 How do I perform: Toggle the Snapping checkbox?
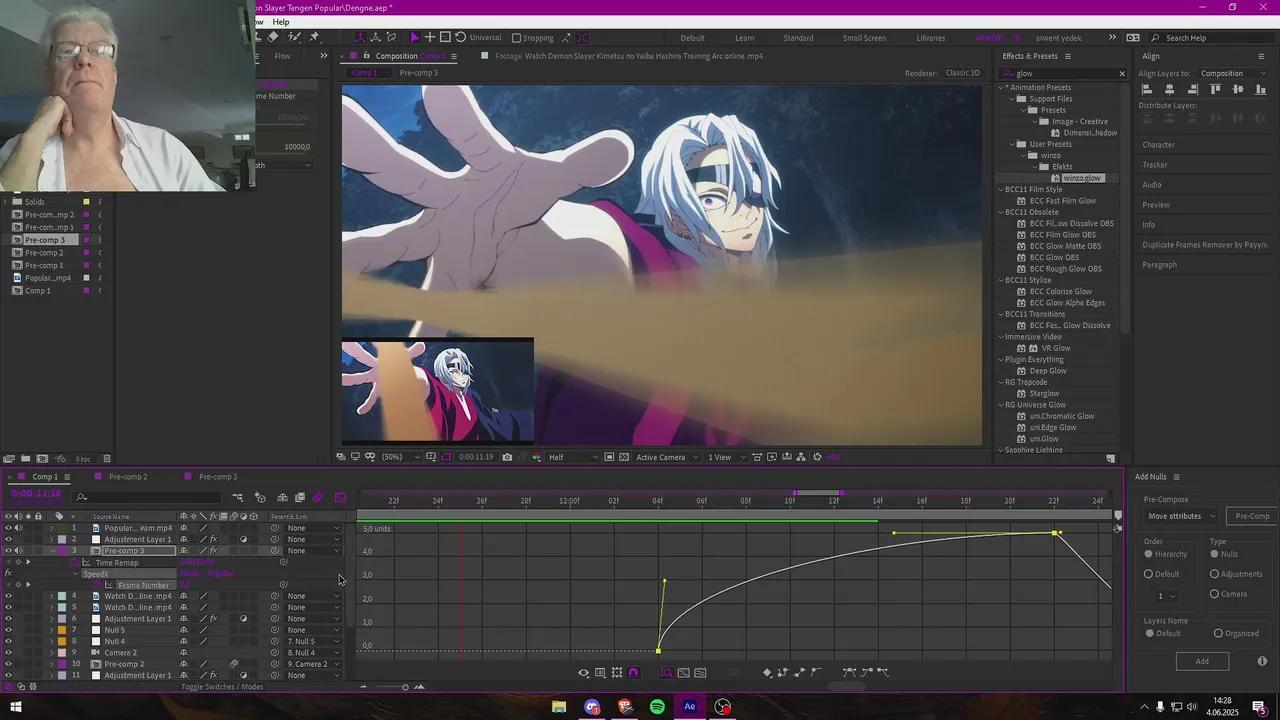516,38
